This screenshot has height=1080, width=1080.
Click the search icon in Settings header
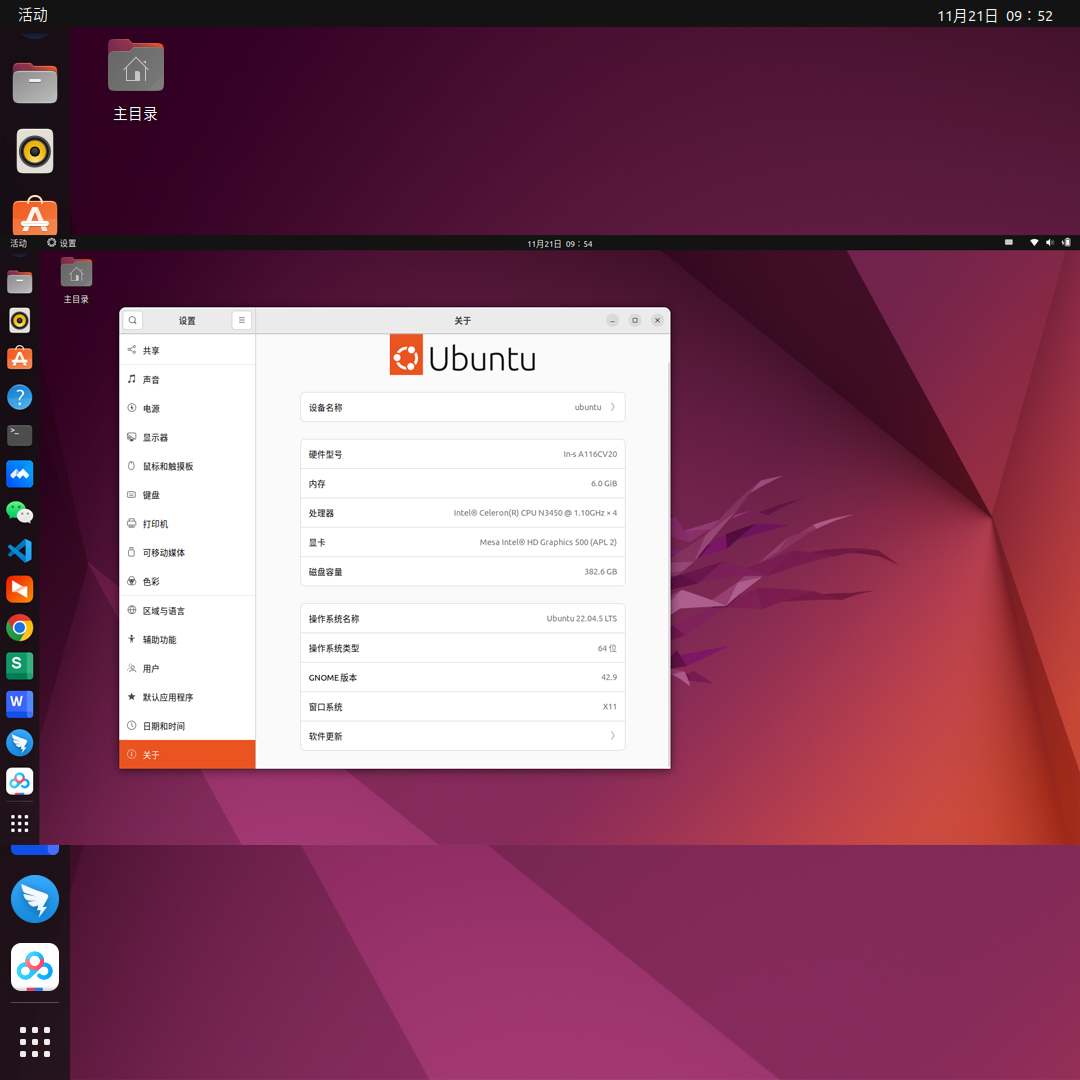click(x=133, y=320)
